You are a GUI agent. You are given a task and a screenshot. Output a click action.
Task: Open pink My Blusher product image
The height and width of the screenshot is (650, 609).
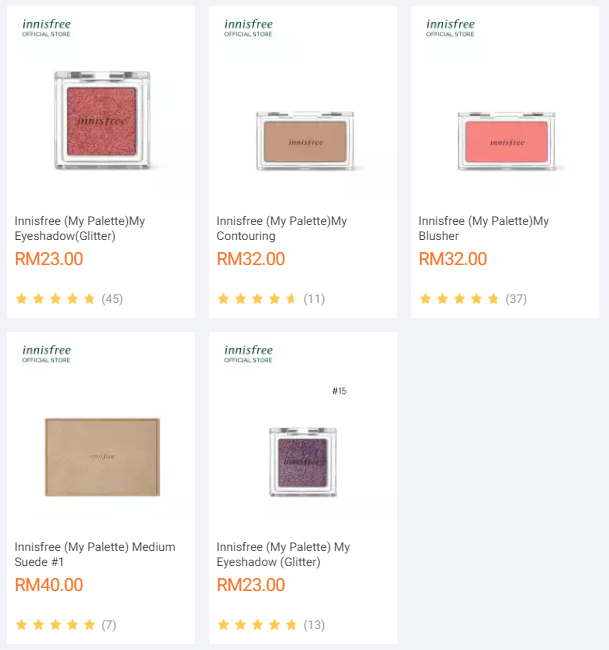[505, 142]
